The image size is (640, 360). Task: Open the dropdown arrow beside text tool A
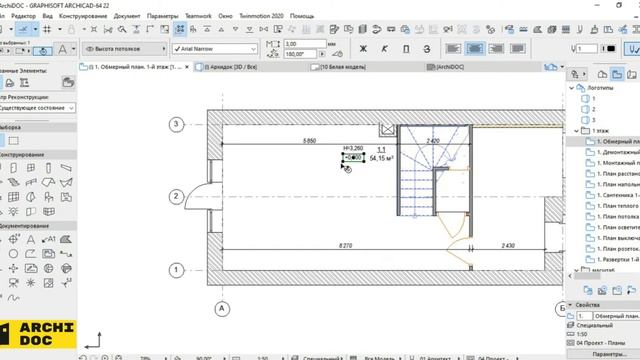[73, 49]
